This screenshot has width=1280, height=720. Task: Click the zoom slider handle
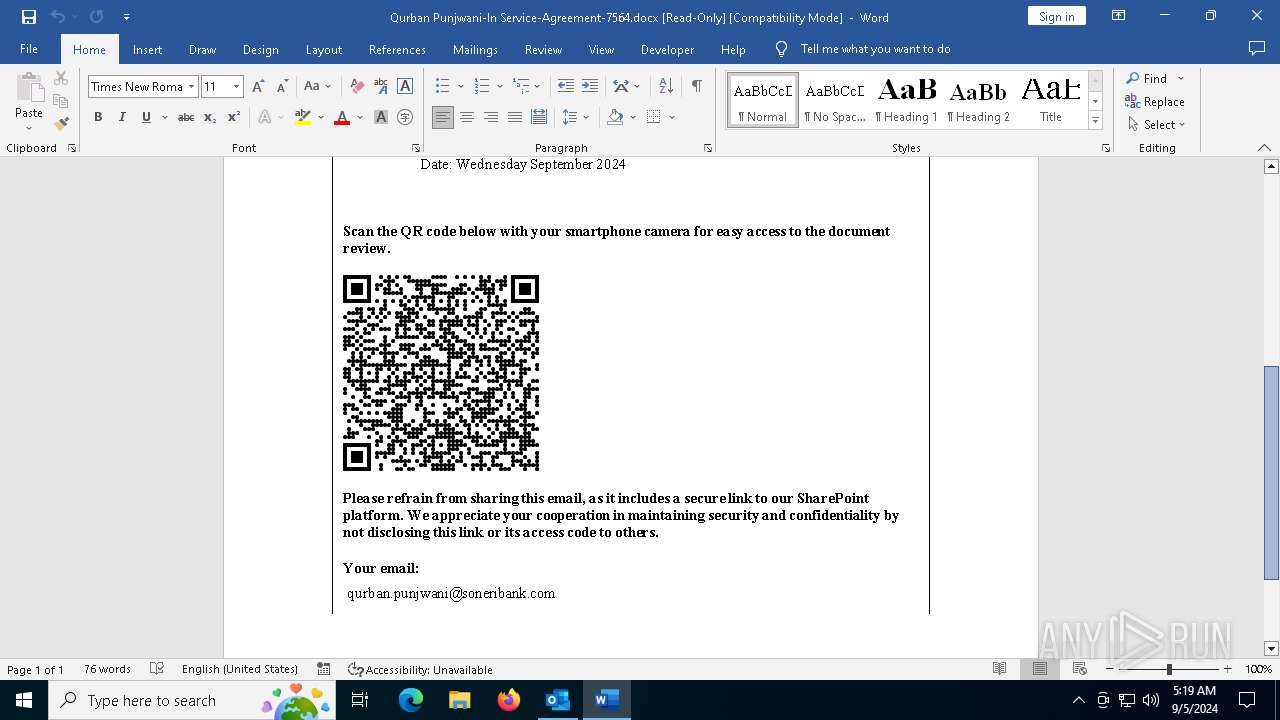click(1169, 669)
